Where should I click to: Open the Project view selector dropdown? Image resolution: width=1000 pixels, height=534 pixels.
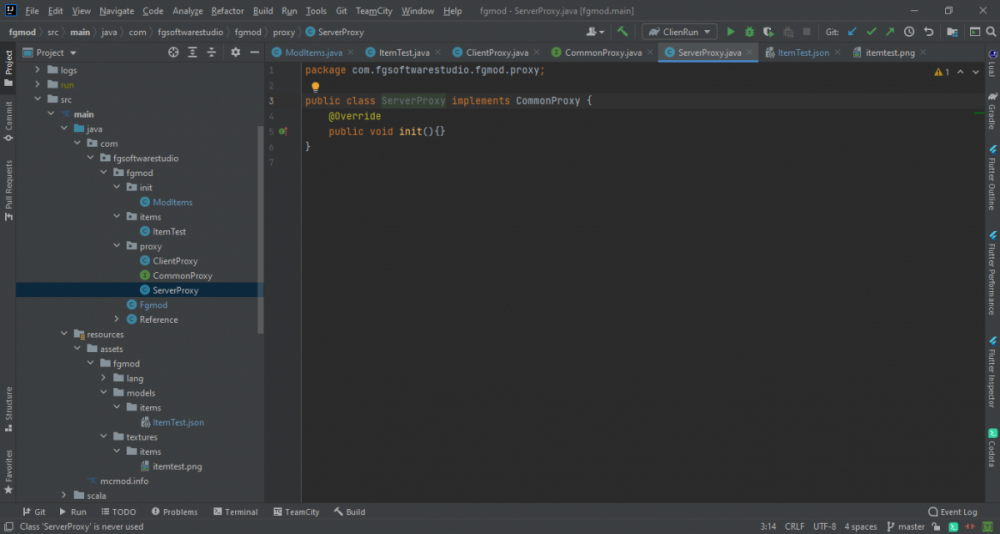50,52
